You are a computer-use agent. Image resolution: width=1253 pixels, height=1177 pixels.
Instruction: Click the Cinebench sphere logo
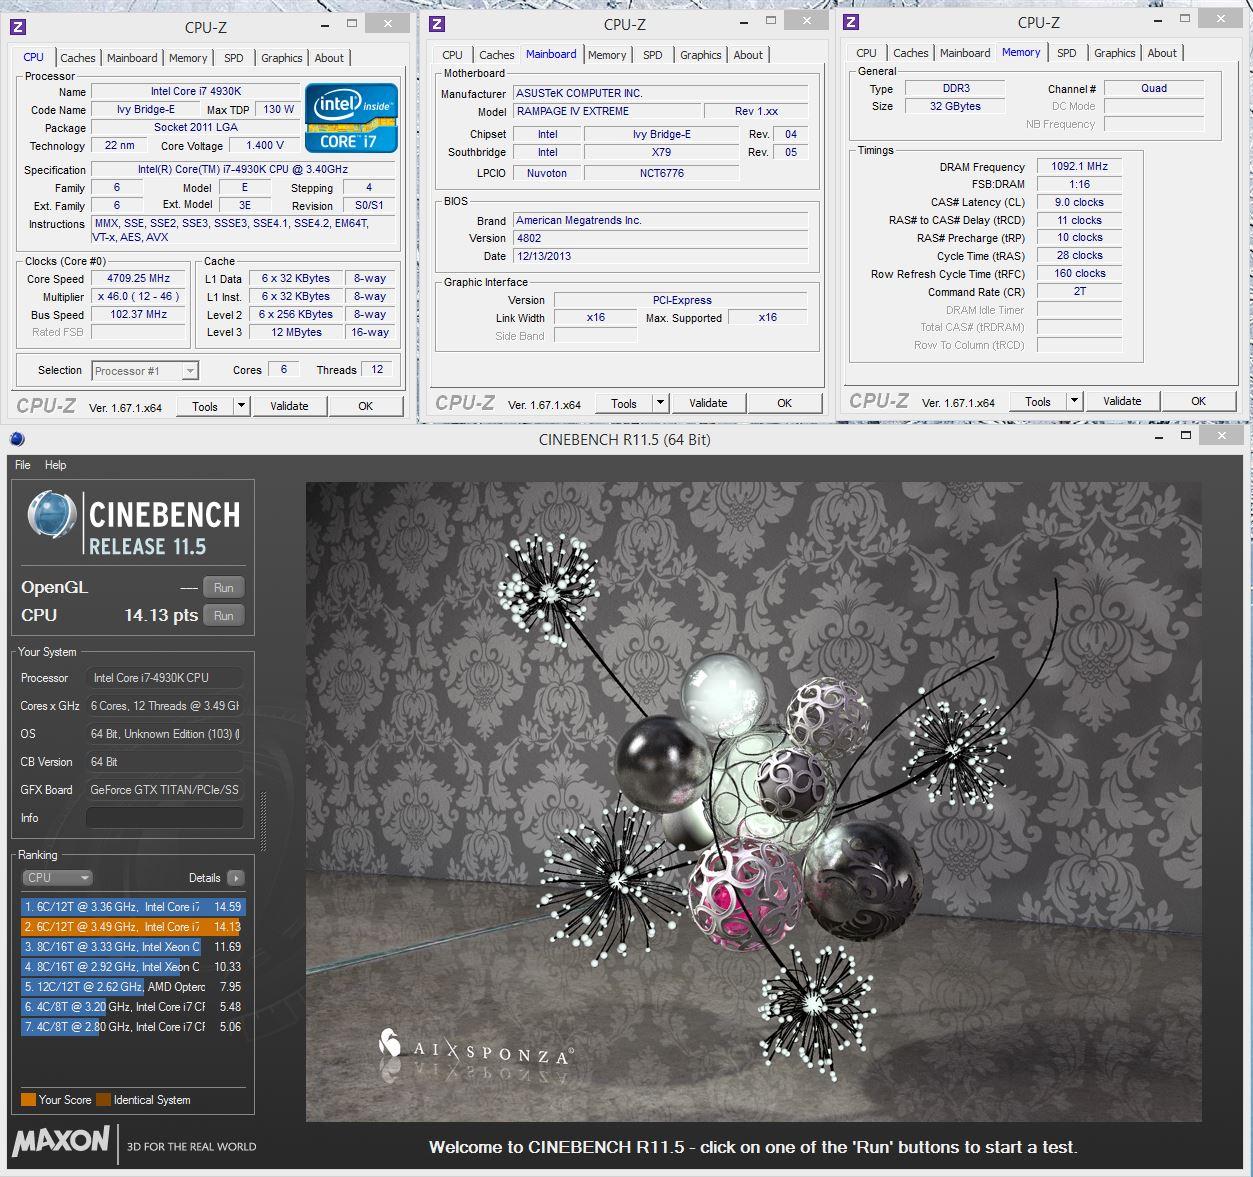tap(52, 516)
